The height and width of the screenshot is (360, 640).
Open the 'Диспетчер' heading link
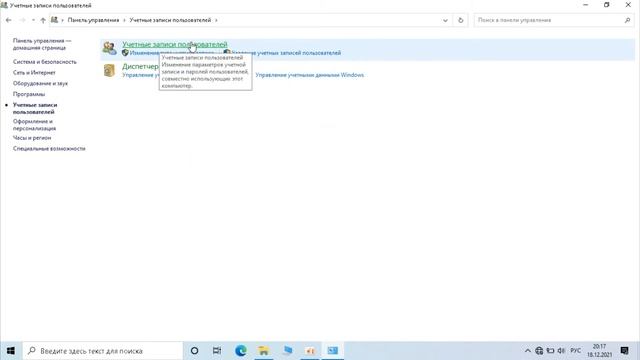[x=140, y=67]
